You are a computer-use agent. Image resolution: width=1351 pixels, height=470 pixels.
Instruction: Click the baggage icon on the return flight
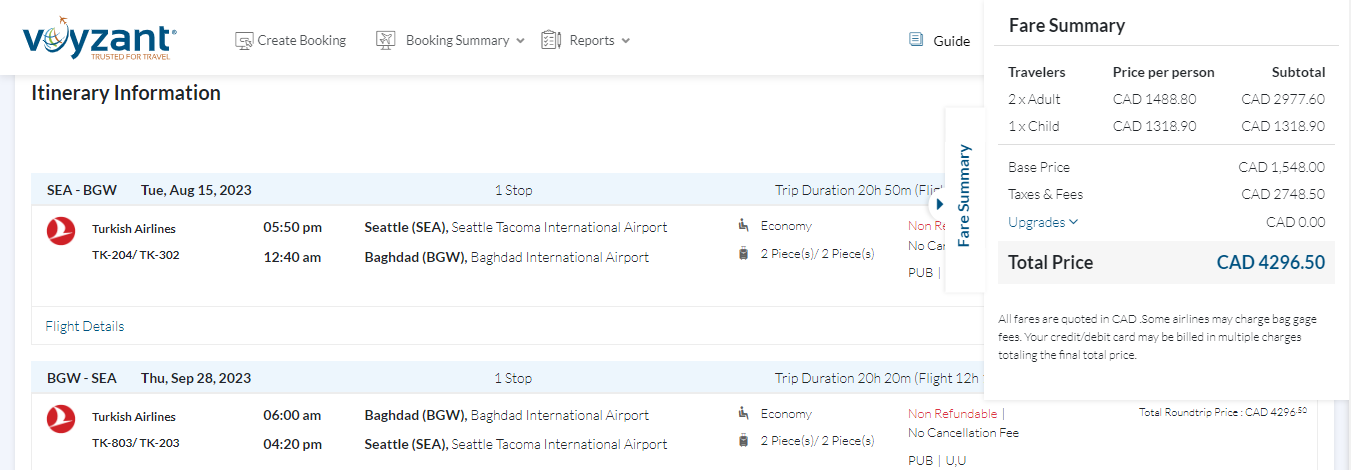click(x=743, y=440)
